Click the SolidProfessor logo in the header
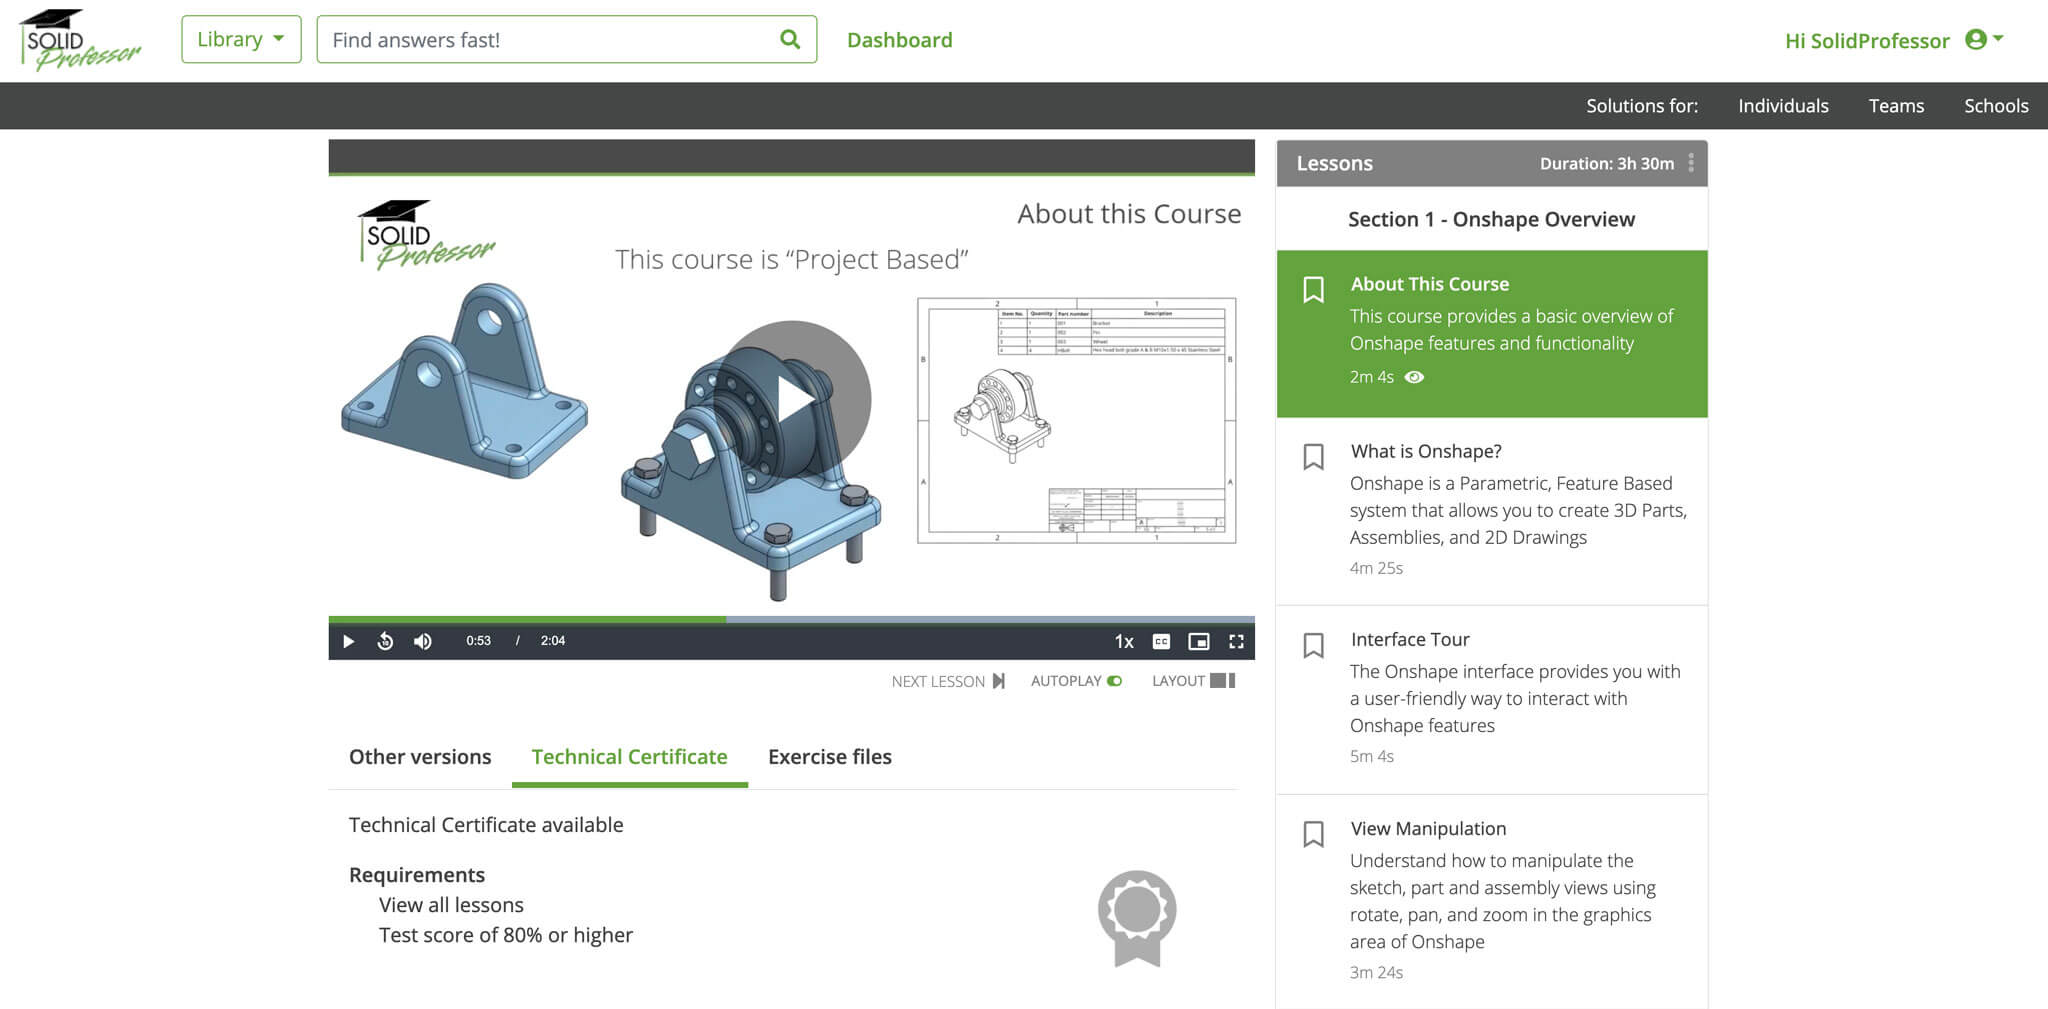The image size is (2048, 1009). 80,40
